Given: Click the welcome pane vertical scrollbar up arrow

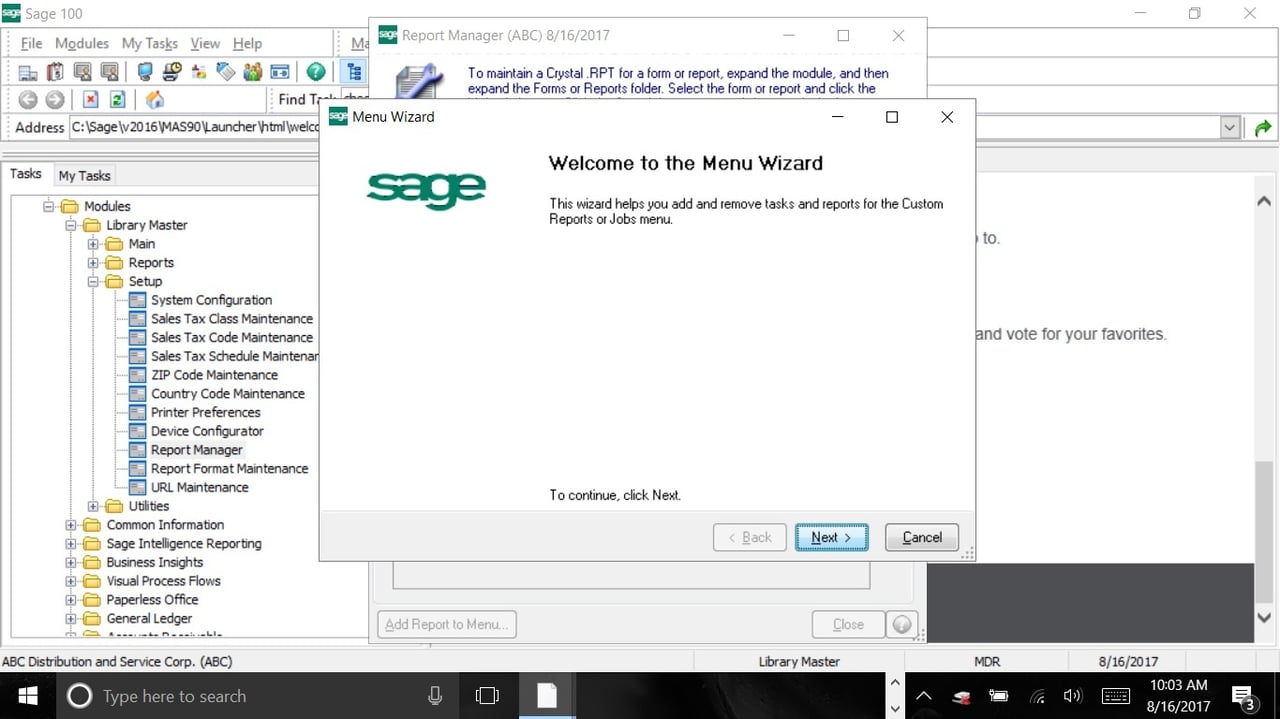Looking at the screenshot, I should 1263,200.
